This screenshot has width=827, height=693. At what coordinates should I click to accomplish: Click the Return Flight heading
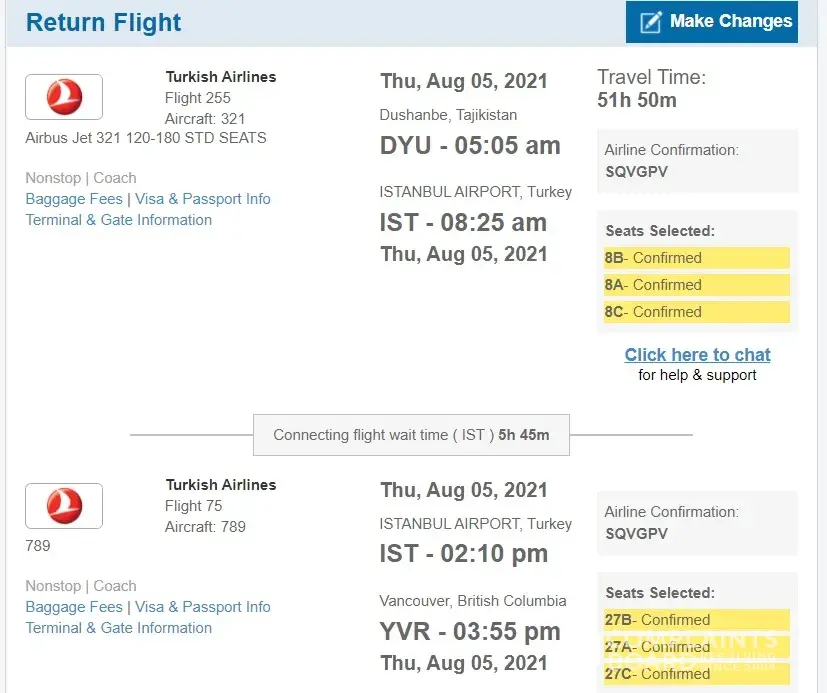point(104,22)
